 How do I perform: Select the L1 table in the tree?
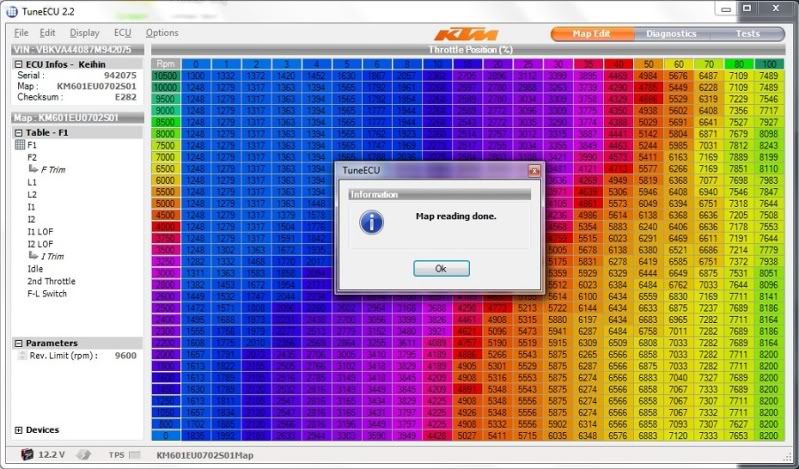32,182
